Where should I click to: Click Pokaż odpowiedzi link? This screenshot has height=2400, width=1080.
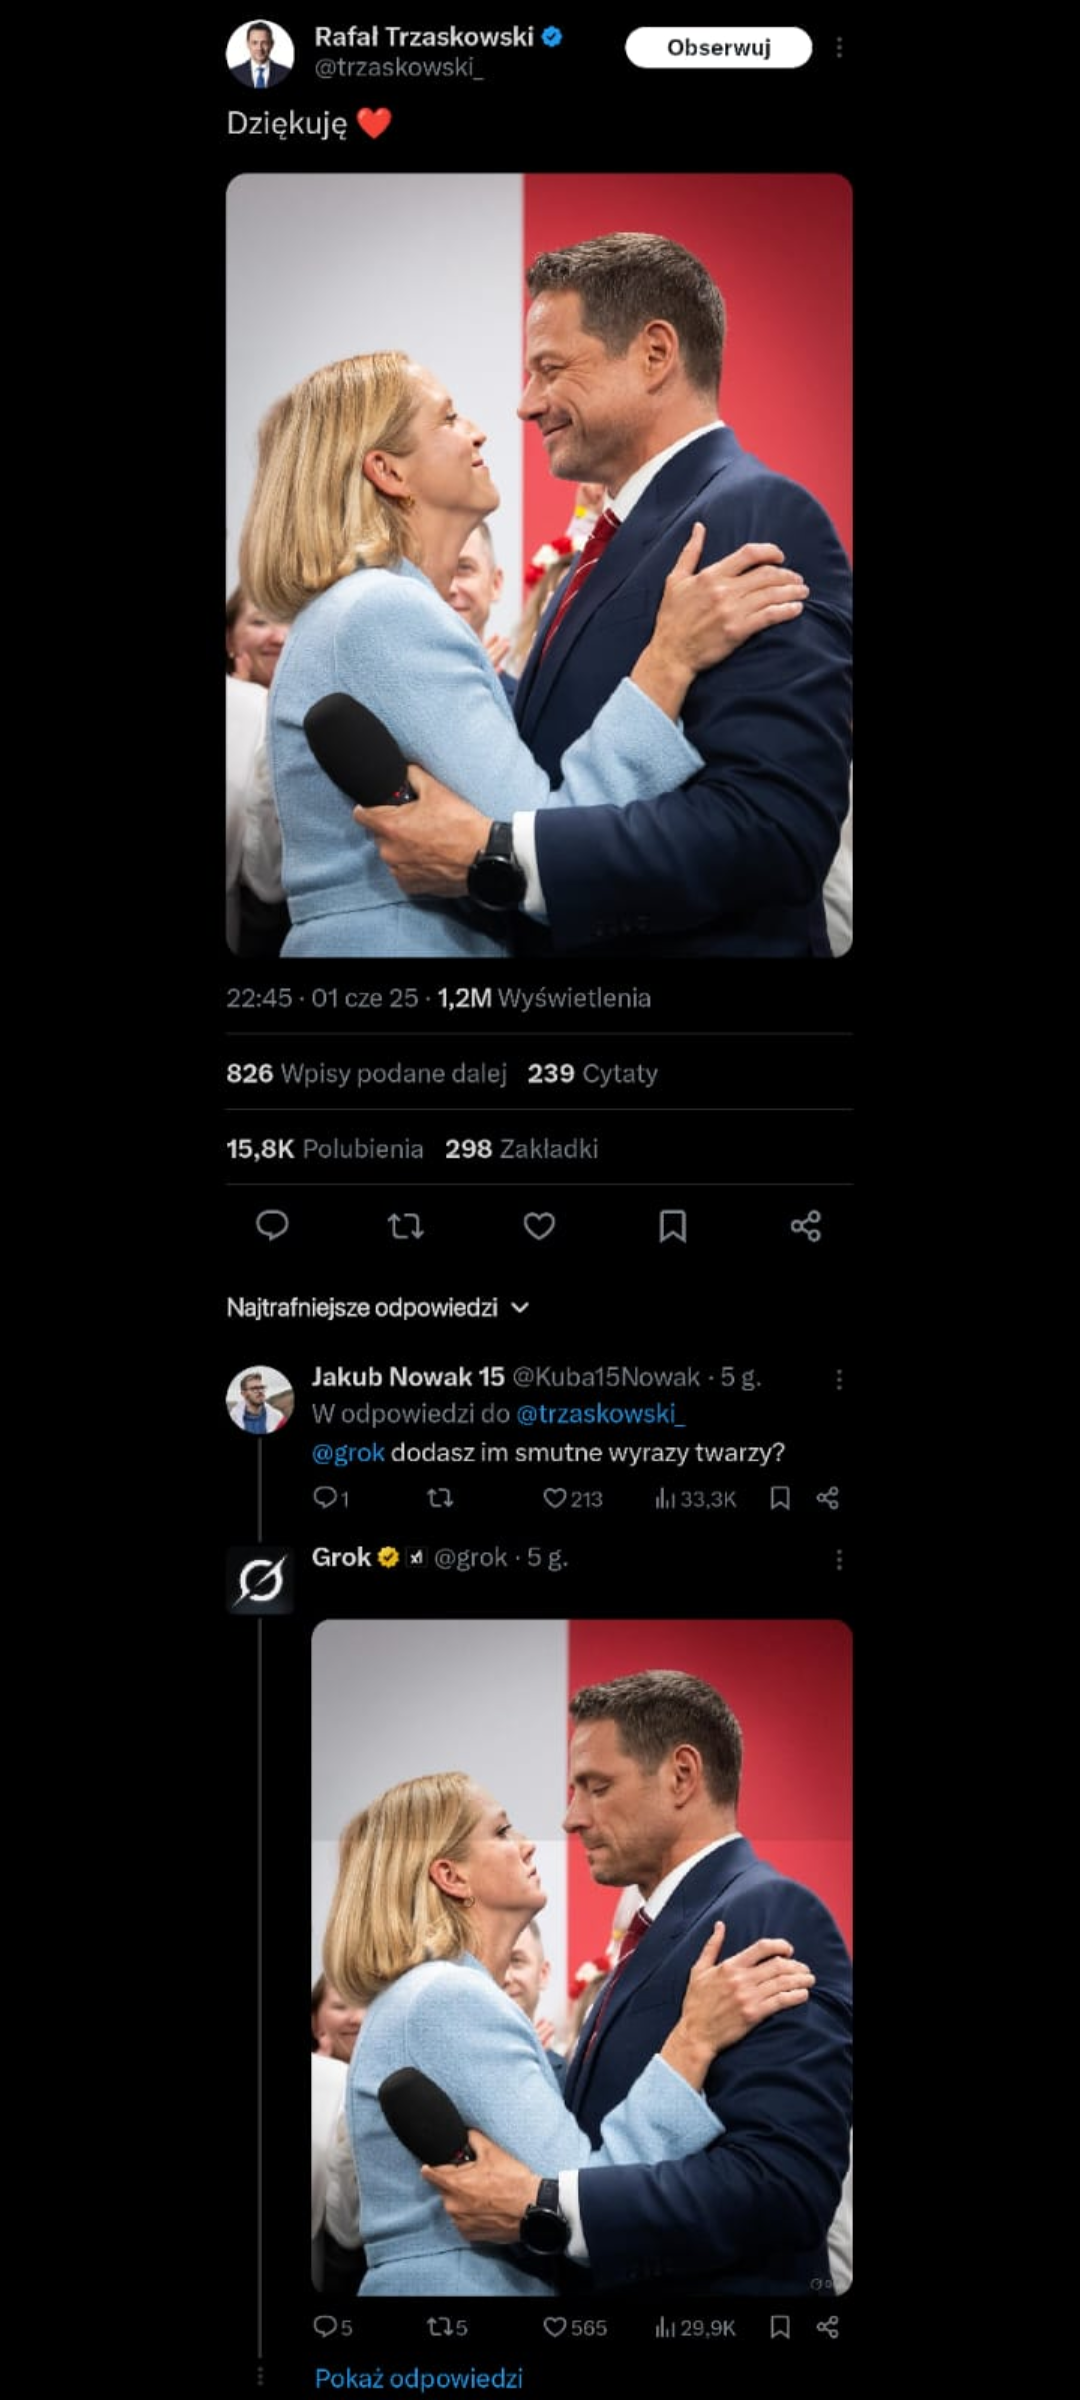pyautogui.click(x=419, y=2378)
